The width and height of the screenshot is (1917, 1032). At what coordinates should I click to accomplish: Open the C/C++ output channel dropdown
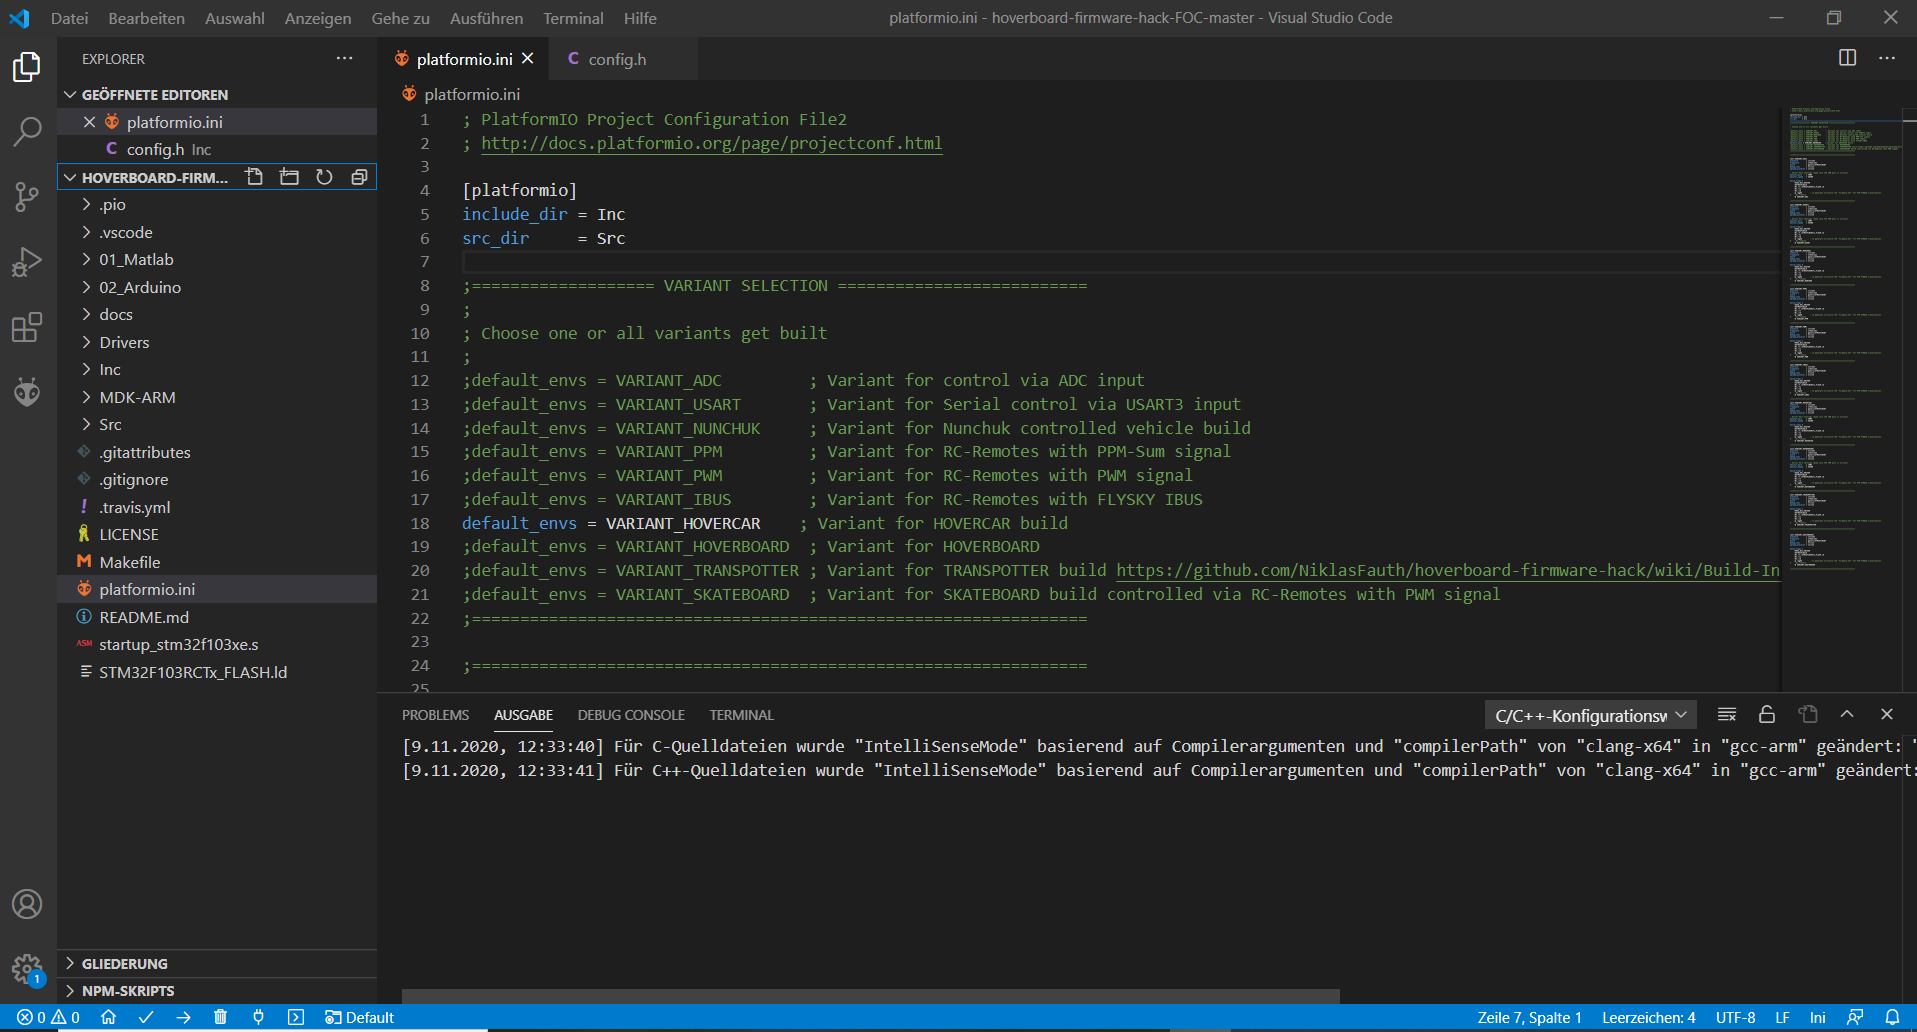[1589, 715]
